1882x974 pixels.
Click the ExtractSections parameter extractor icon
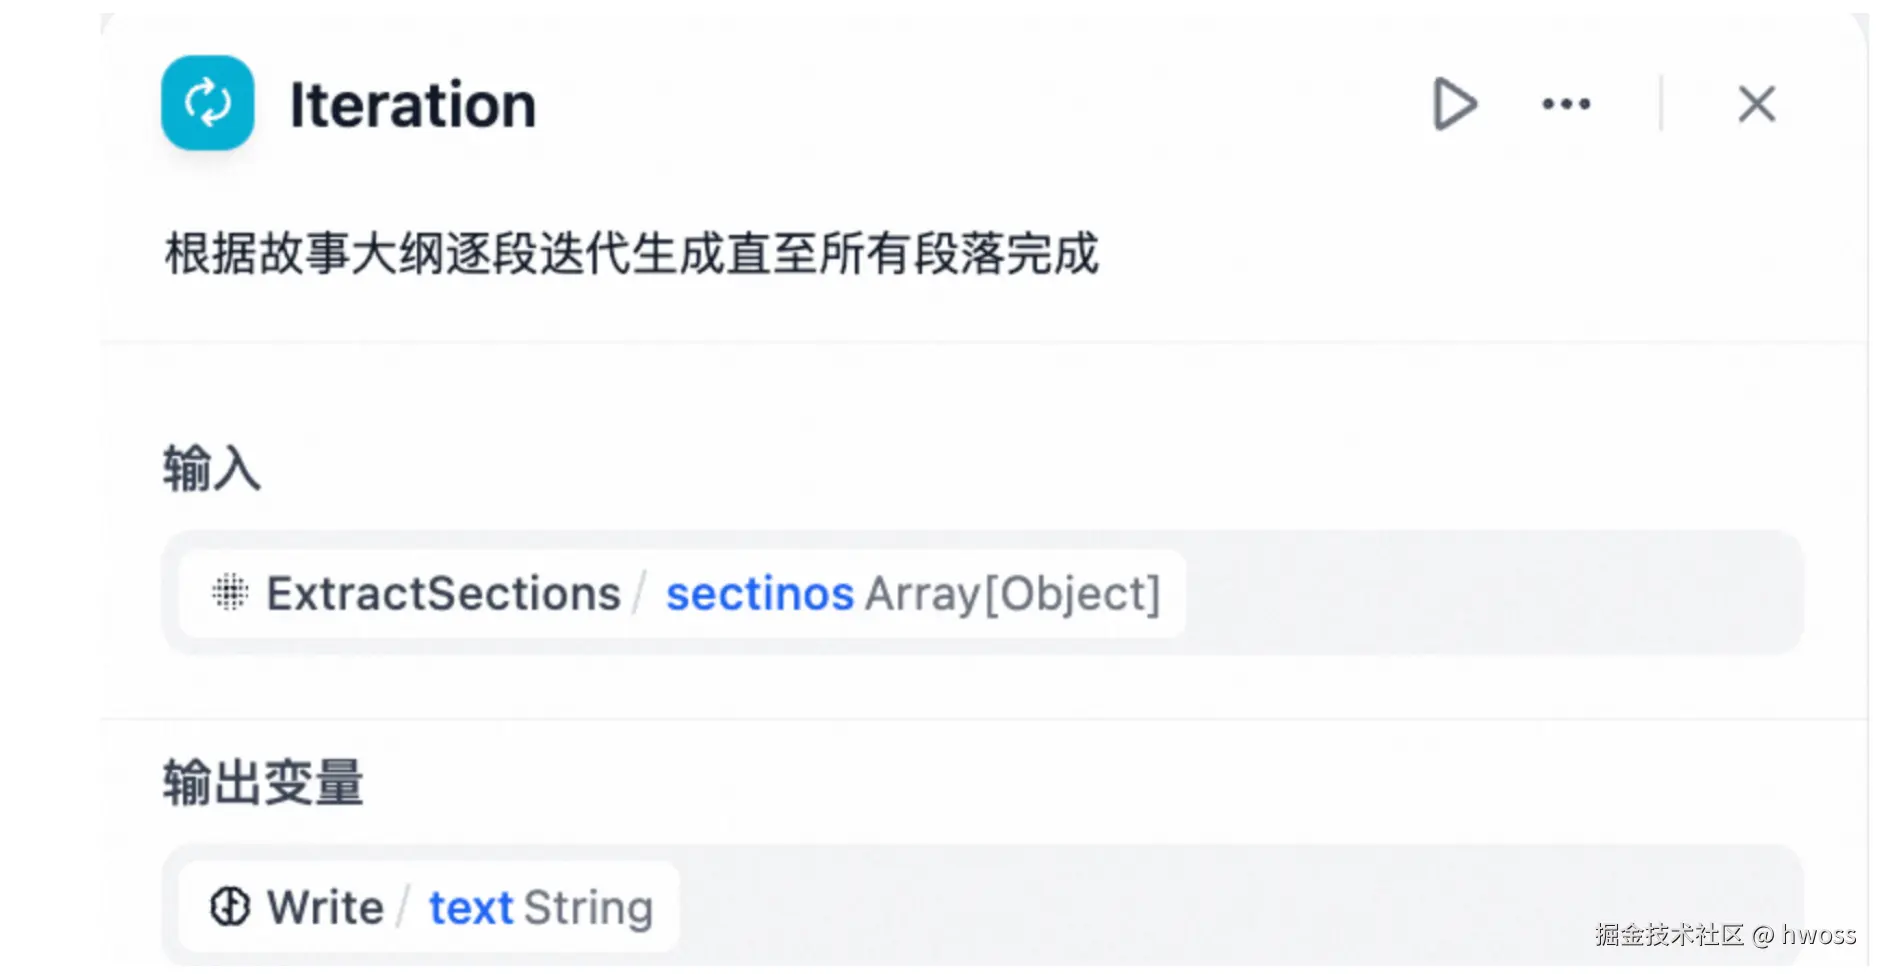pyautogui.click(x=230, y=593)
